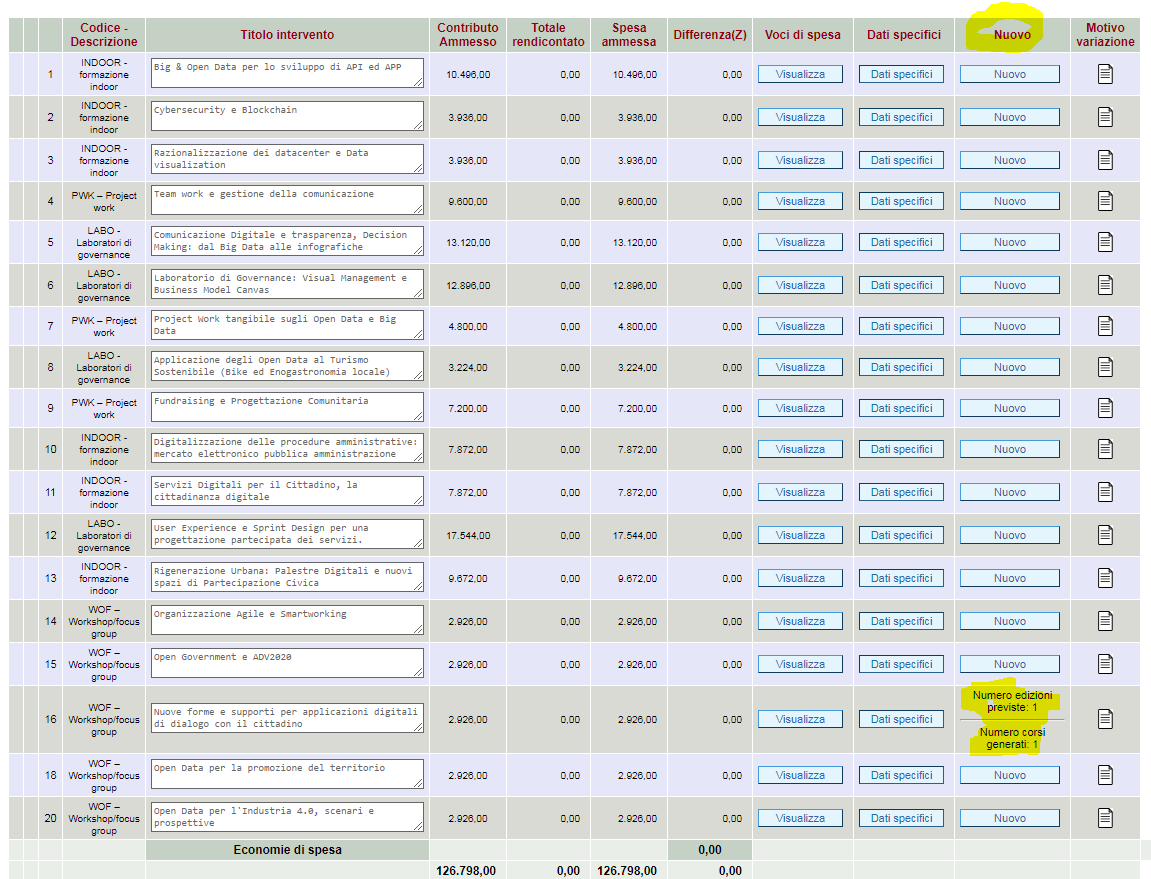Open Visualizza for Organizzazione Agile e Smartworking
The width and height of the screenshot is (1151, 879).
(x=800, y=621)
